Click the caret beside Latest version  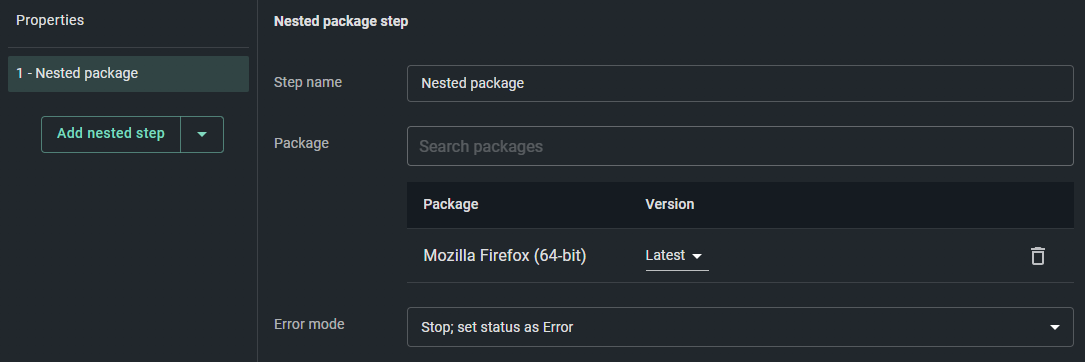697,257
